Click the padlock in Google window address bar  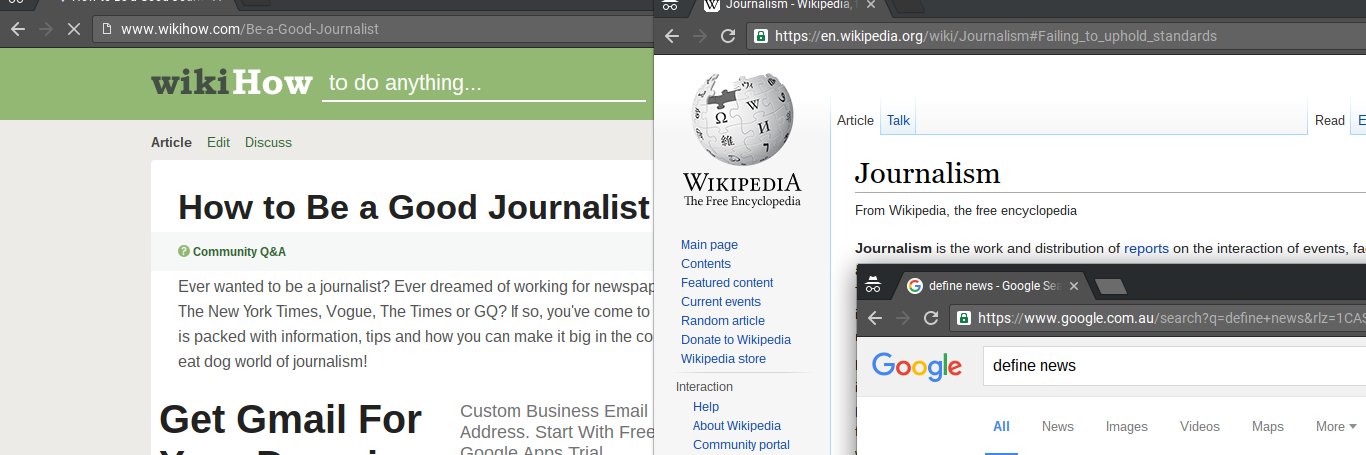pos(964,318)
